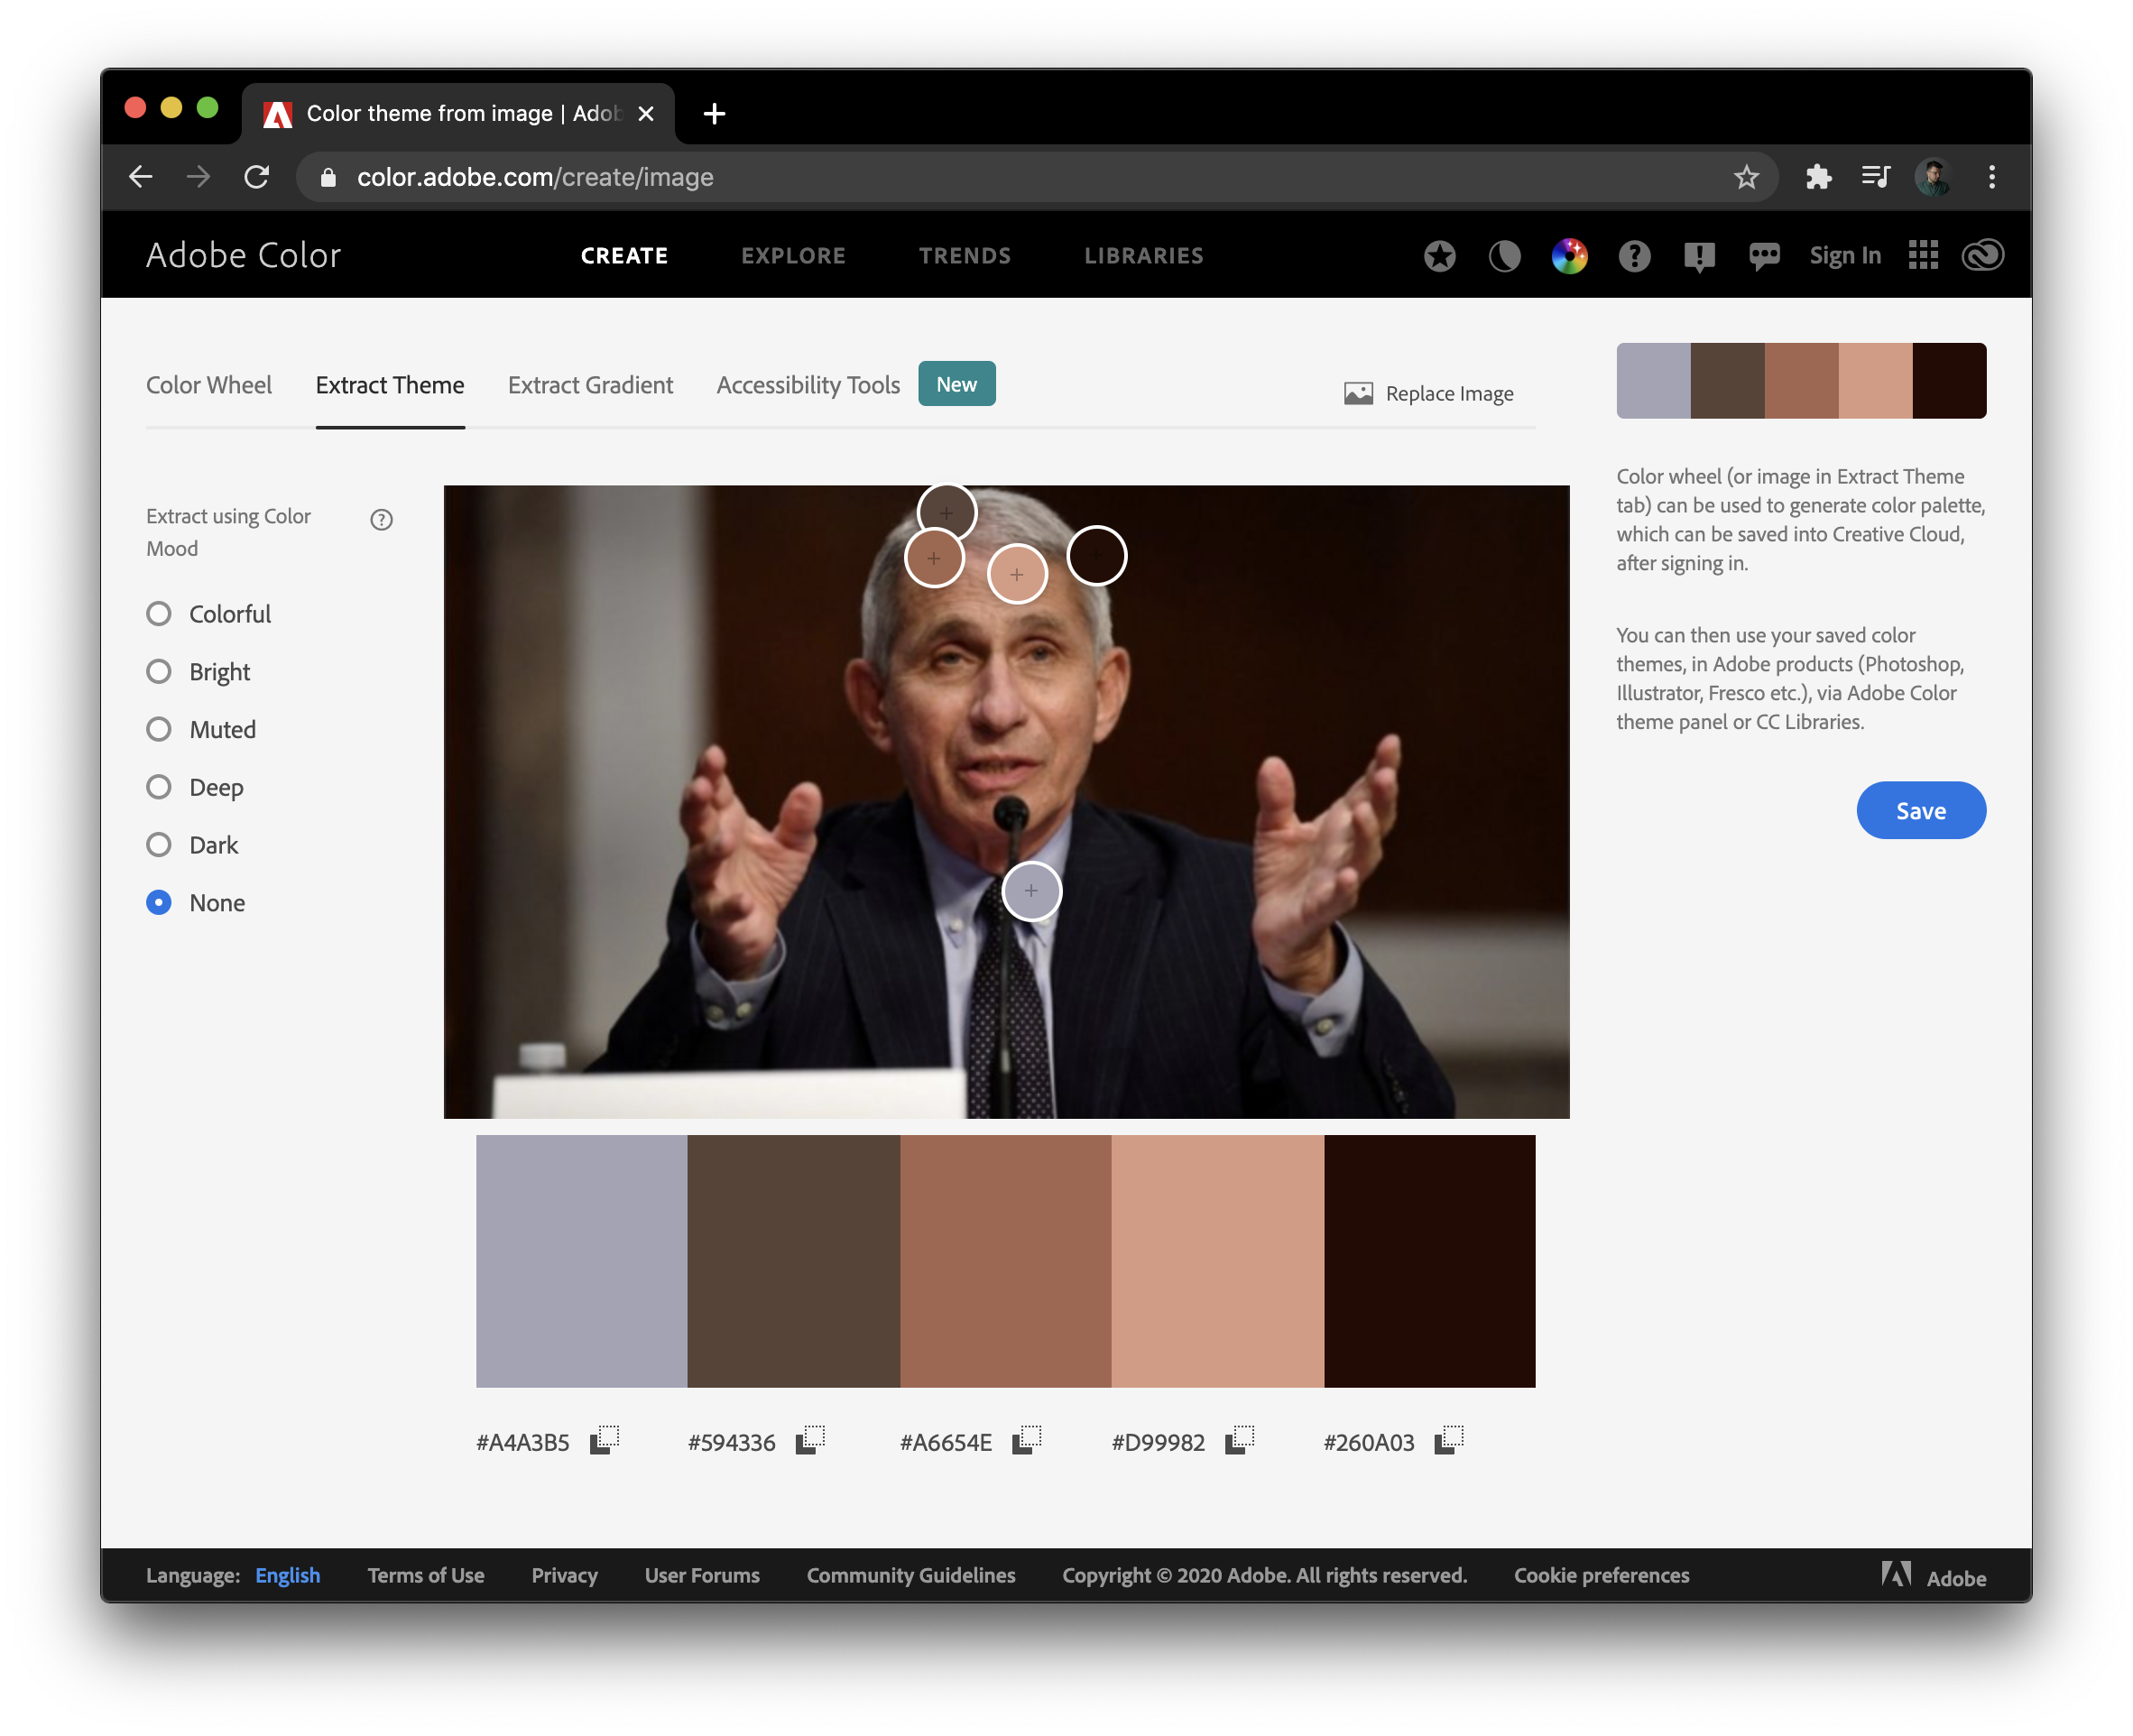
Task: Click the Save button
Action: click(1921, 811)
